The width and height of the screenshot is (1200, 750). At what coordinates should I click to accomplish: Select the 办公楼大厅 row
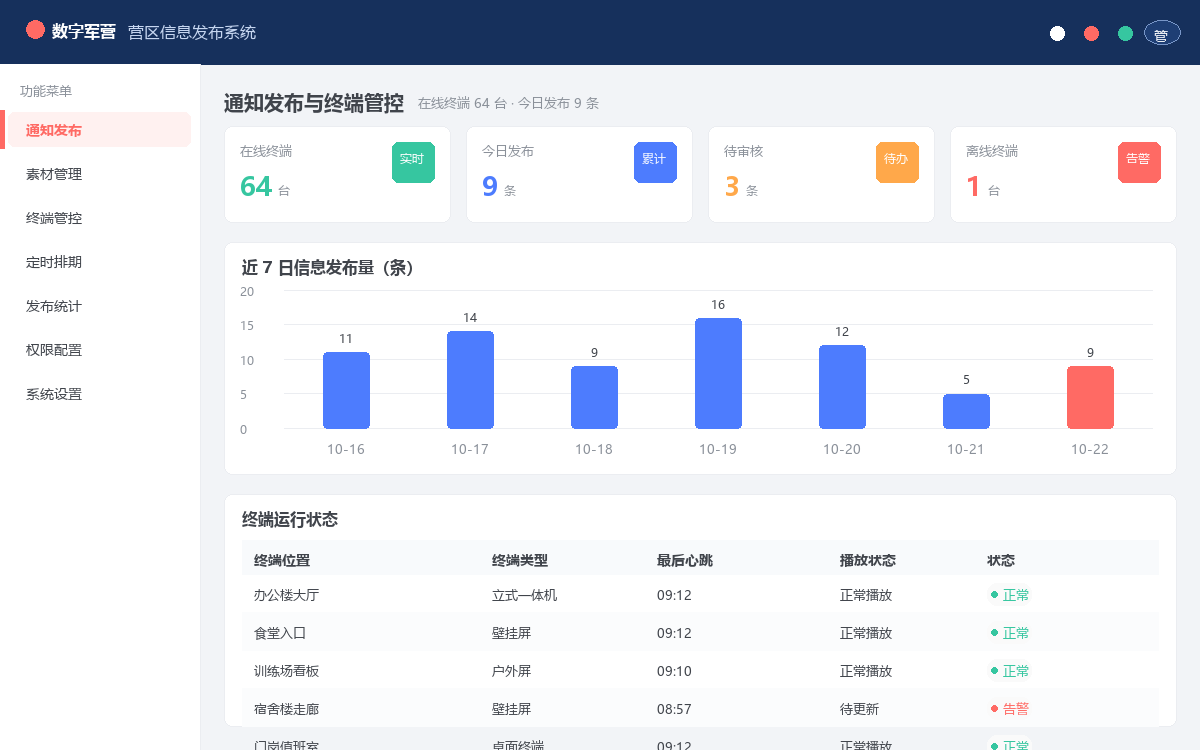click(x=700, y=595)
